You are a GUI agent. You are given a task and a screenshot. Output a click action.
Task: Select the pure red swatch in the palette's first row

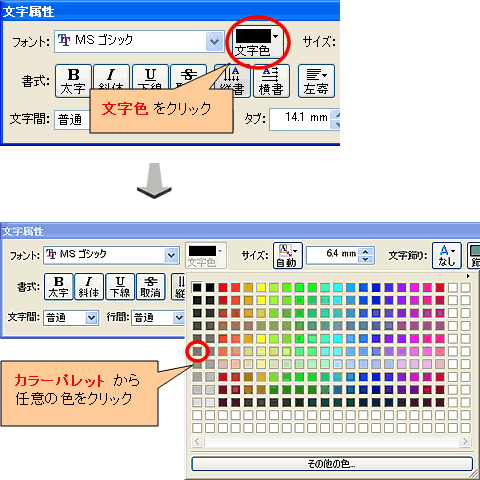coord(223,287)
